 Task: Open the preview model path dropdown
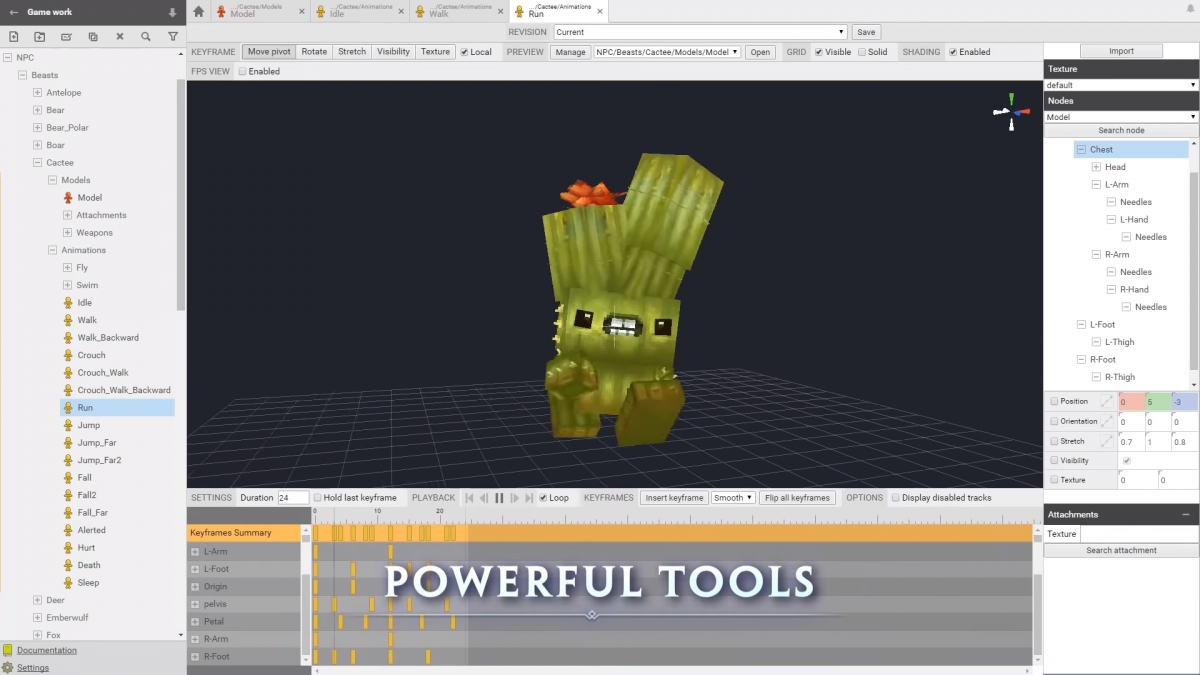click(667, 52)
